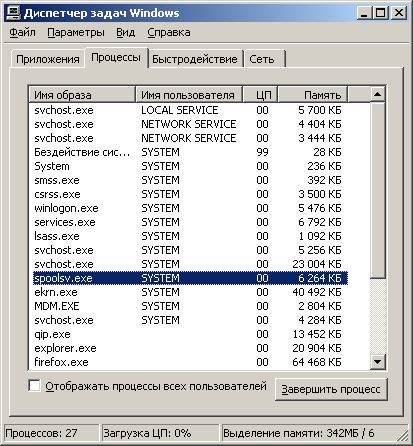
Task: Close the Task Manager window
Action: pos(398,13)
